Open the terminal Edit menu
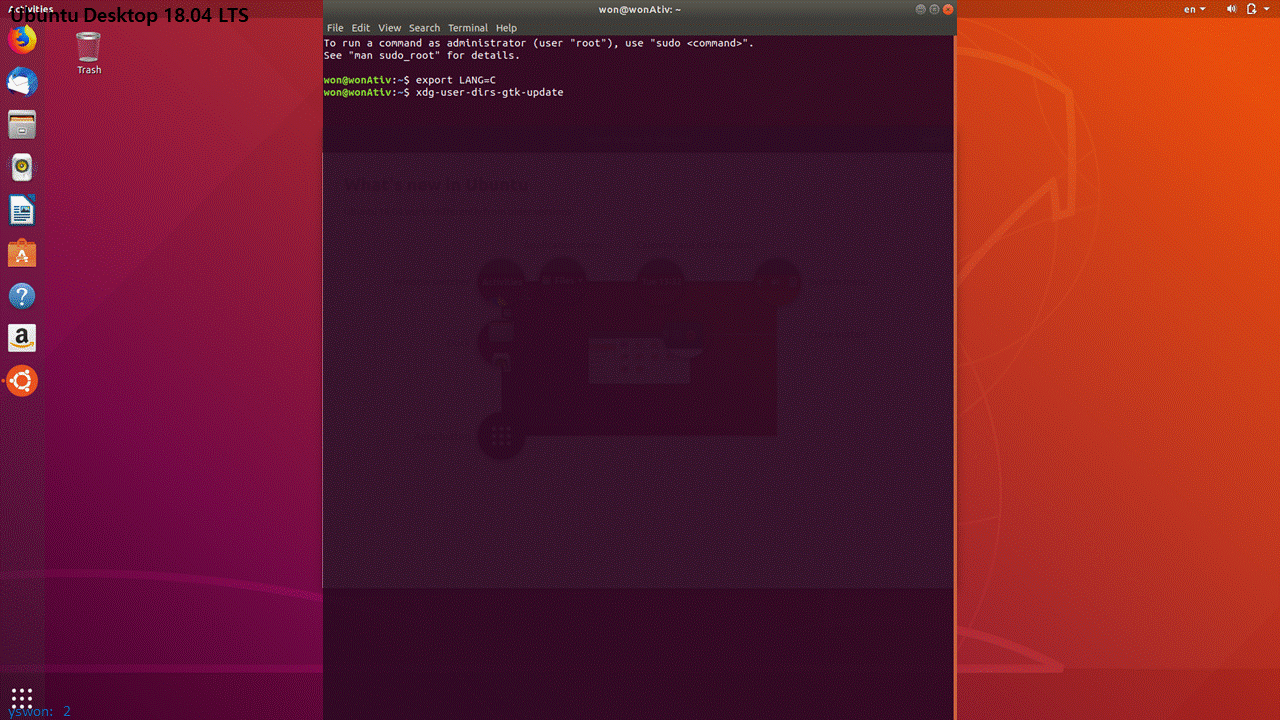1280x720 pixels. 361,28
